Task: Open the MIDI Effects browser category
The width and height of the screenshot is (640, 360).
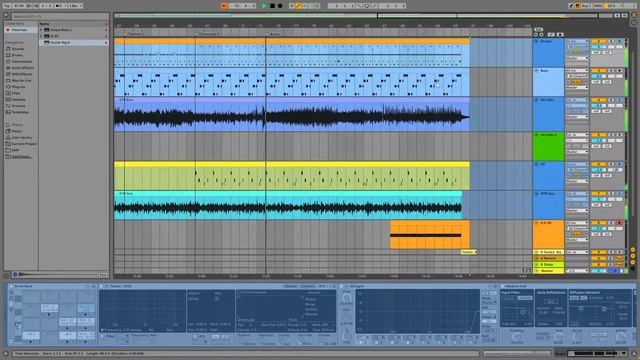Action: [x=22, y=74]
